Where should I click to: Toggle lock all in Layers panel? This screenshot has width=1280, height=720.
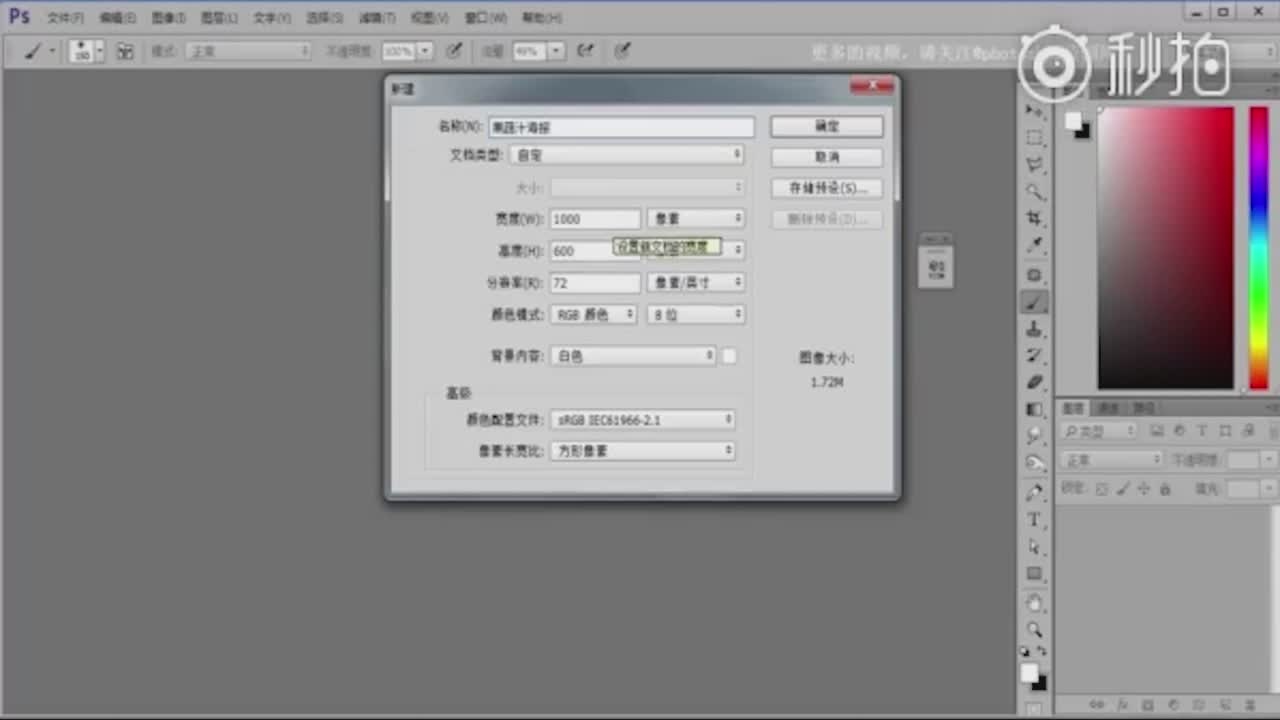1165,490
